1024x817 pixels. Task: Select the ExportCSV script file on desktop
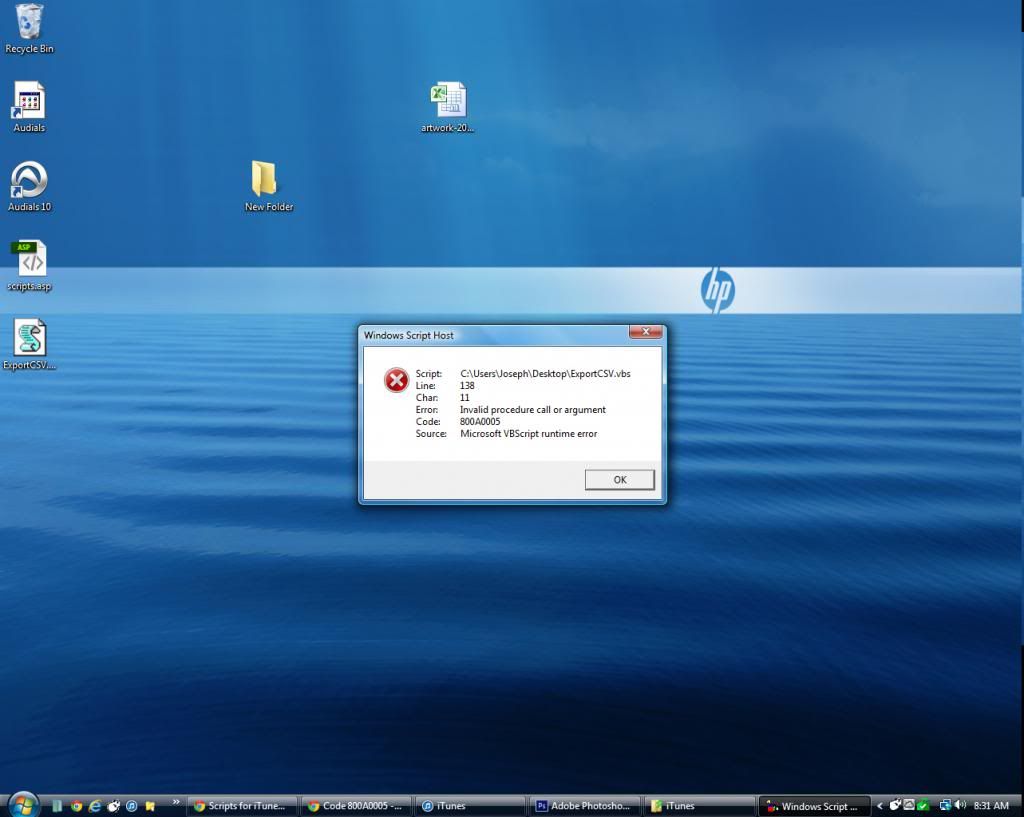(29, 339)
